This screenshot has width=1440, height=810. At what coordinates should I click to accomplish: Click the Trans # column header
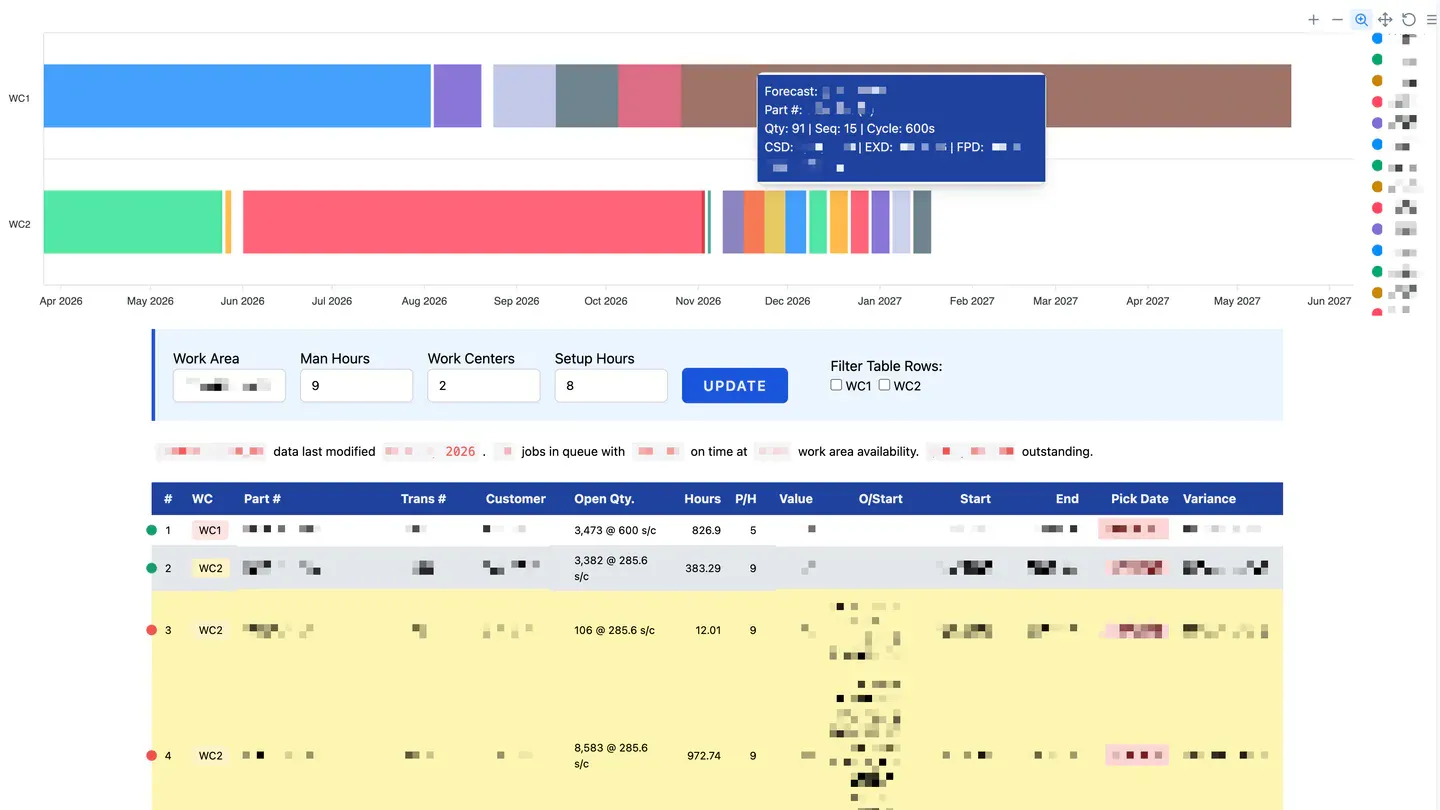(x=423, y=499)
